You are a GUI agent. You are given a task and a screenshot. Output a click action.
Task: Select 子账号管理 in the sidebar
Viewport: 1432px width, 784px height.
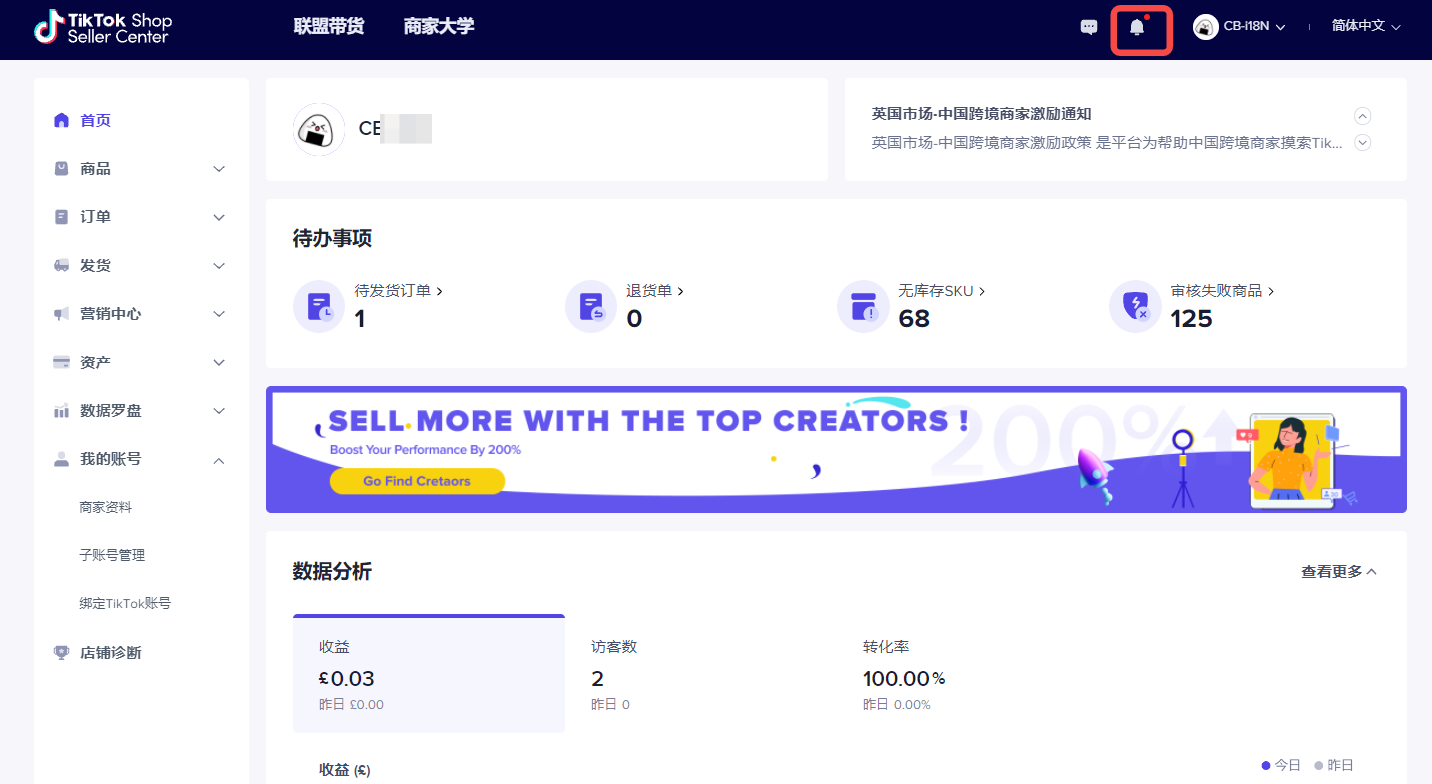112,555
